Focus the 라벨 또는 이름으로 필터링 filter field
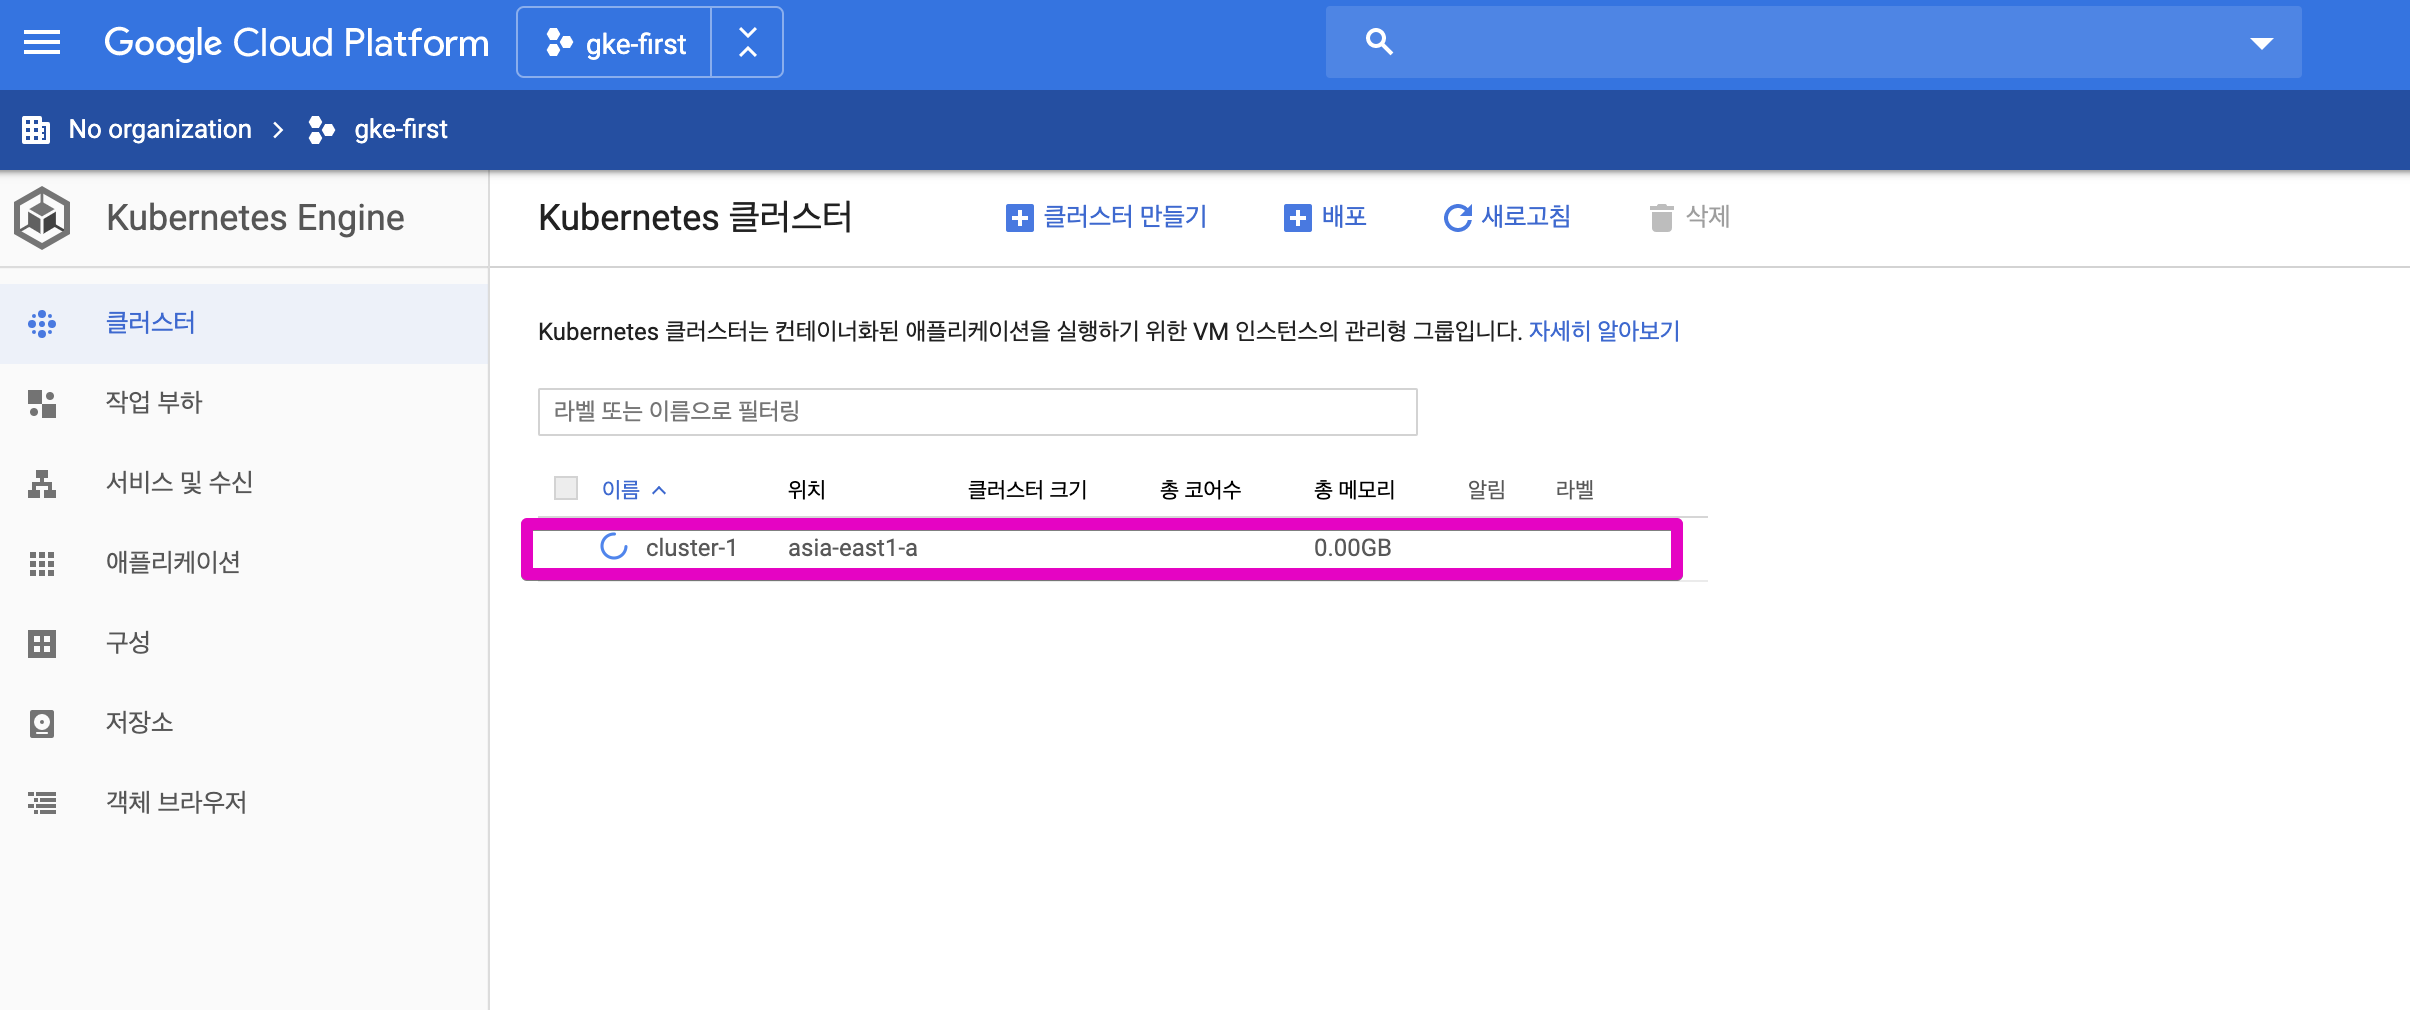 click(x=977, y=412)
